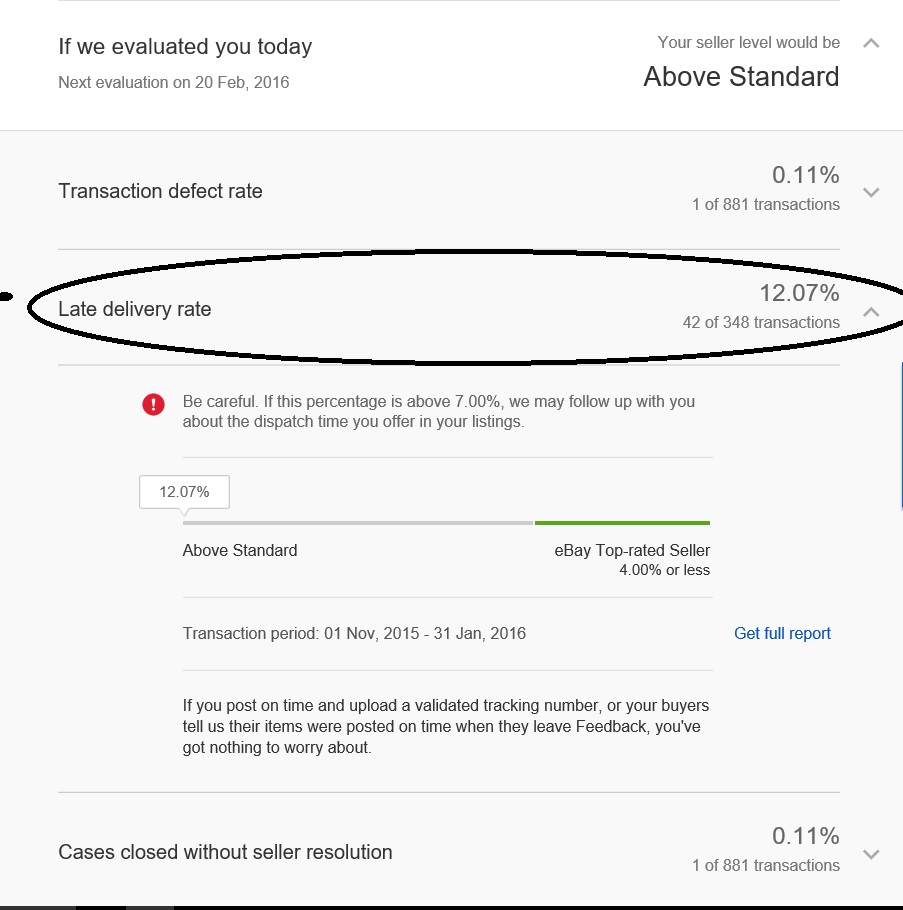Open the Get full report link
Viewport: 903px width, 910px height.
pos(782,633)
